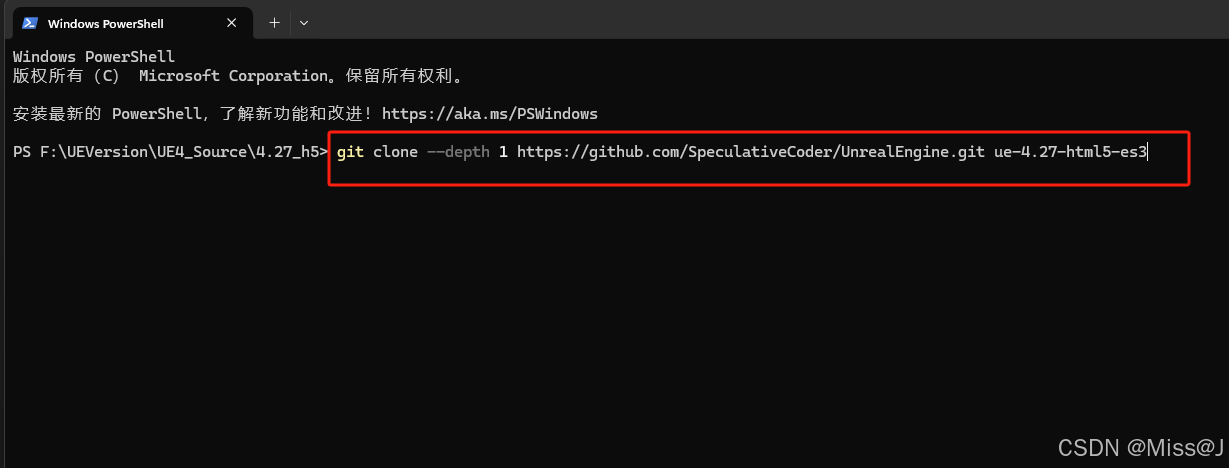Viewport: 1229px width, 468px height.
Task: Place cursor at end of command line
Action: pos(1150,152)
